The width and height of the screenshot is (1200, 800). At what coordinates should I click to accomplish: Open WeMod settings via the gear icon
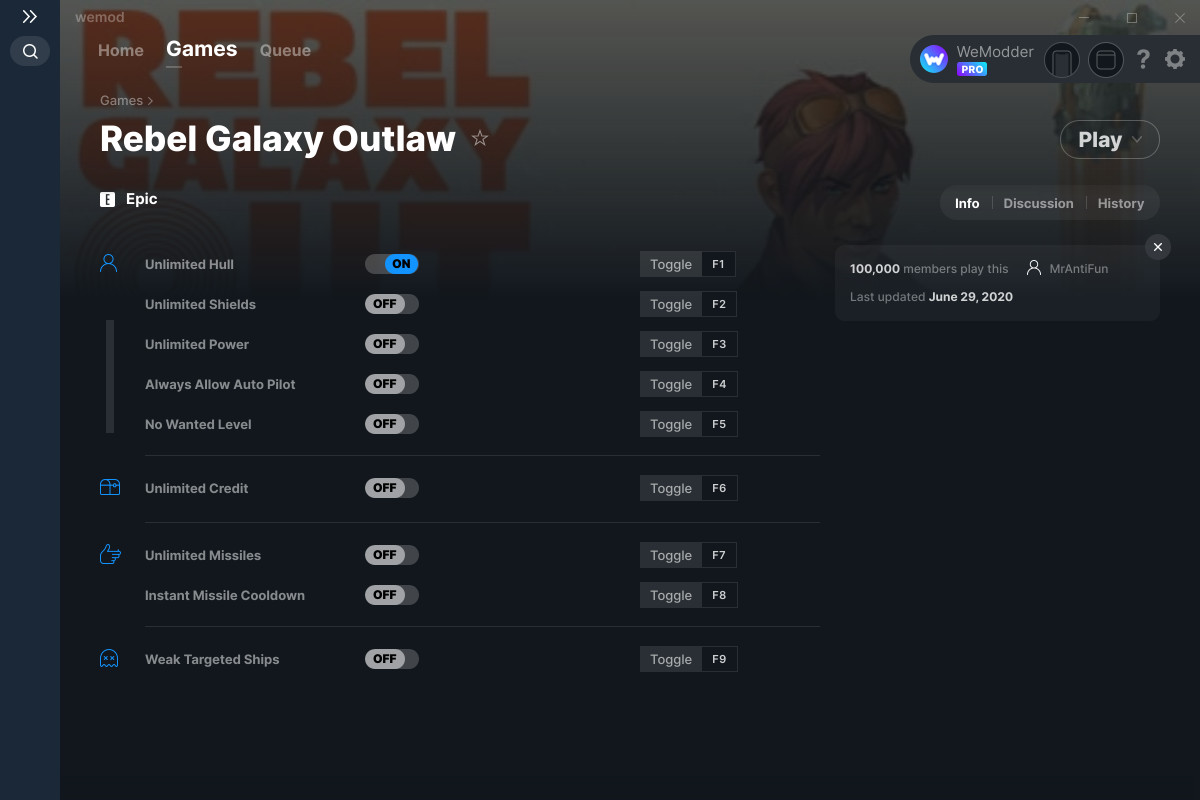pyautogui.click(x=1174, y=59)
